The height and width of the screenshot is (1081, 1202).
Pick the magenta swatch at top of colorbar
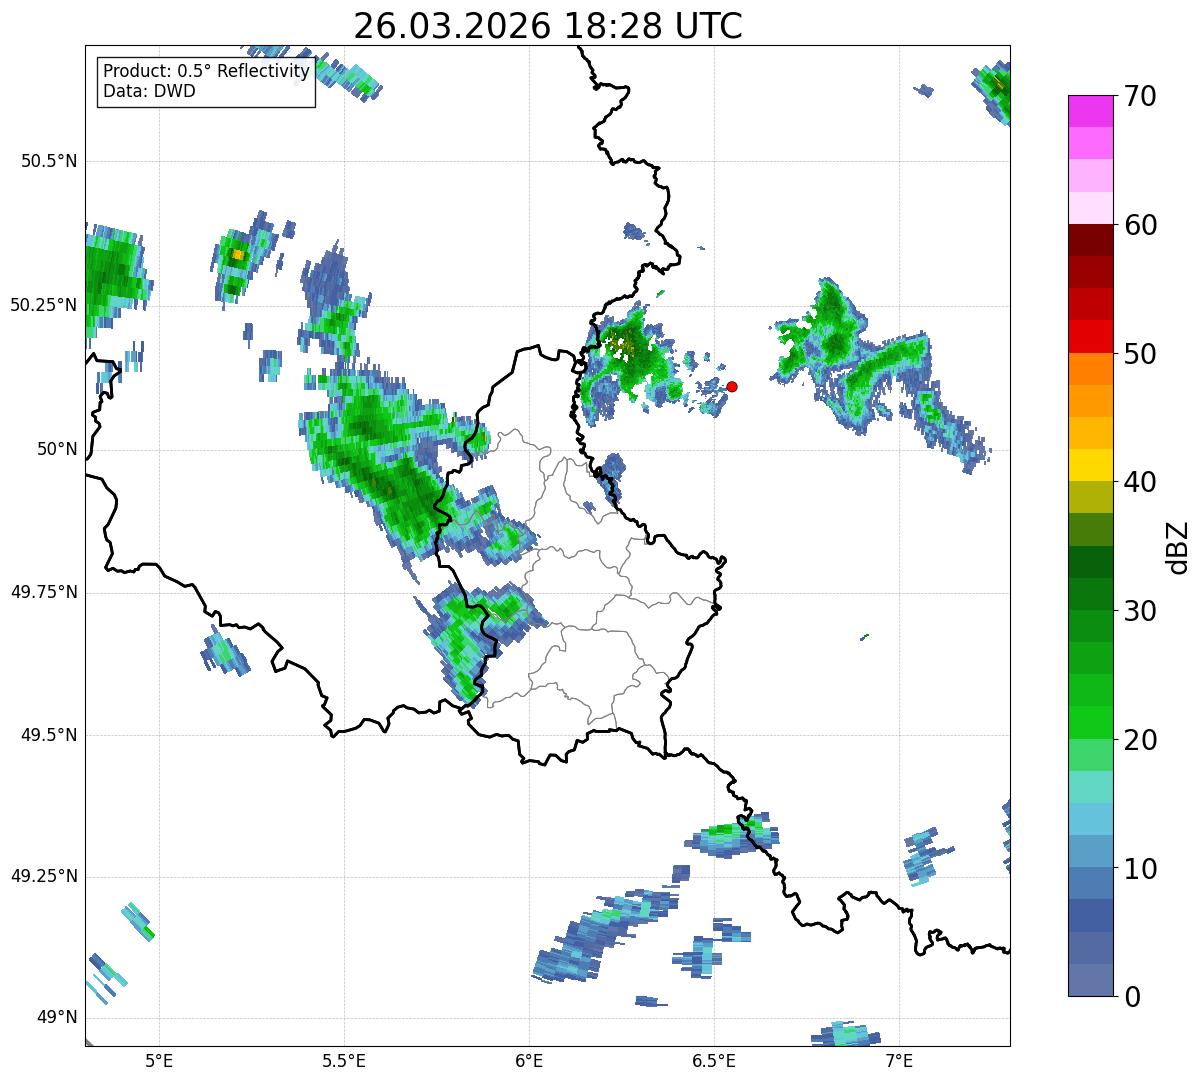[1090, 111]
